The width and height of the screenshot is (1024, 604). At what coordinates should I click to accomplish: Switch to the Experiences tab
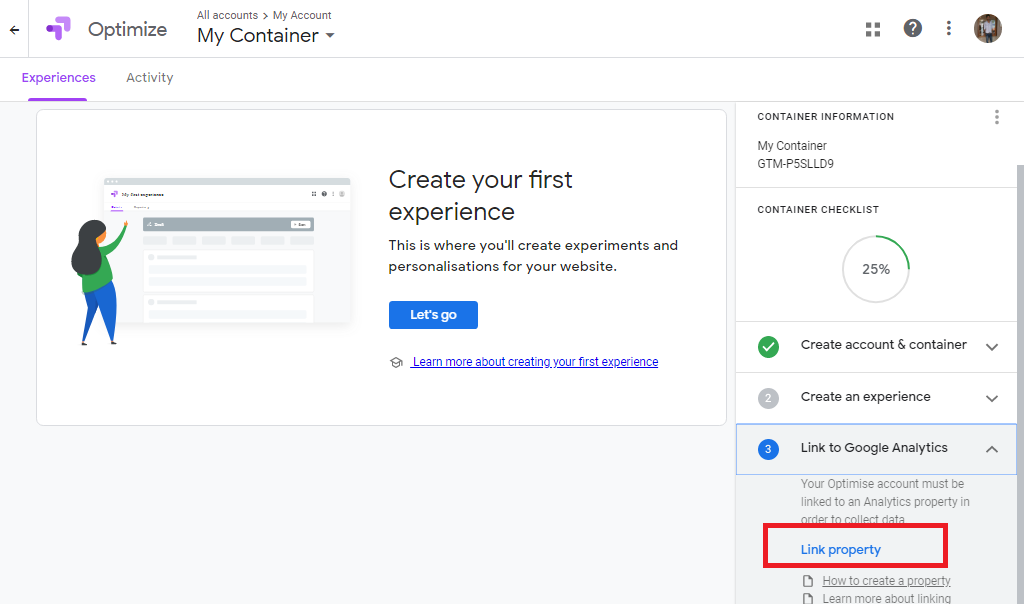[58, 78]
